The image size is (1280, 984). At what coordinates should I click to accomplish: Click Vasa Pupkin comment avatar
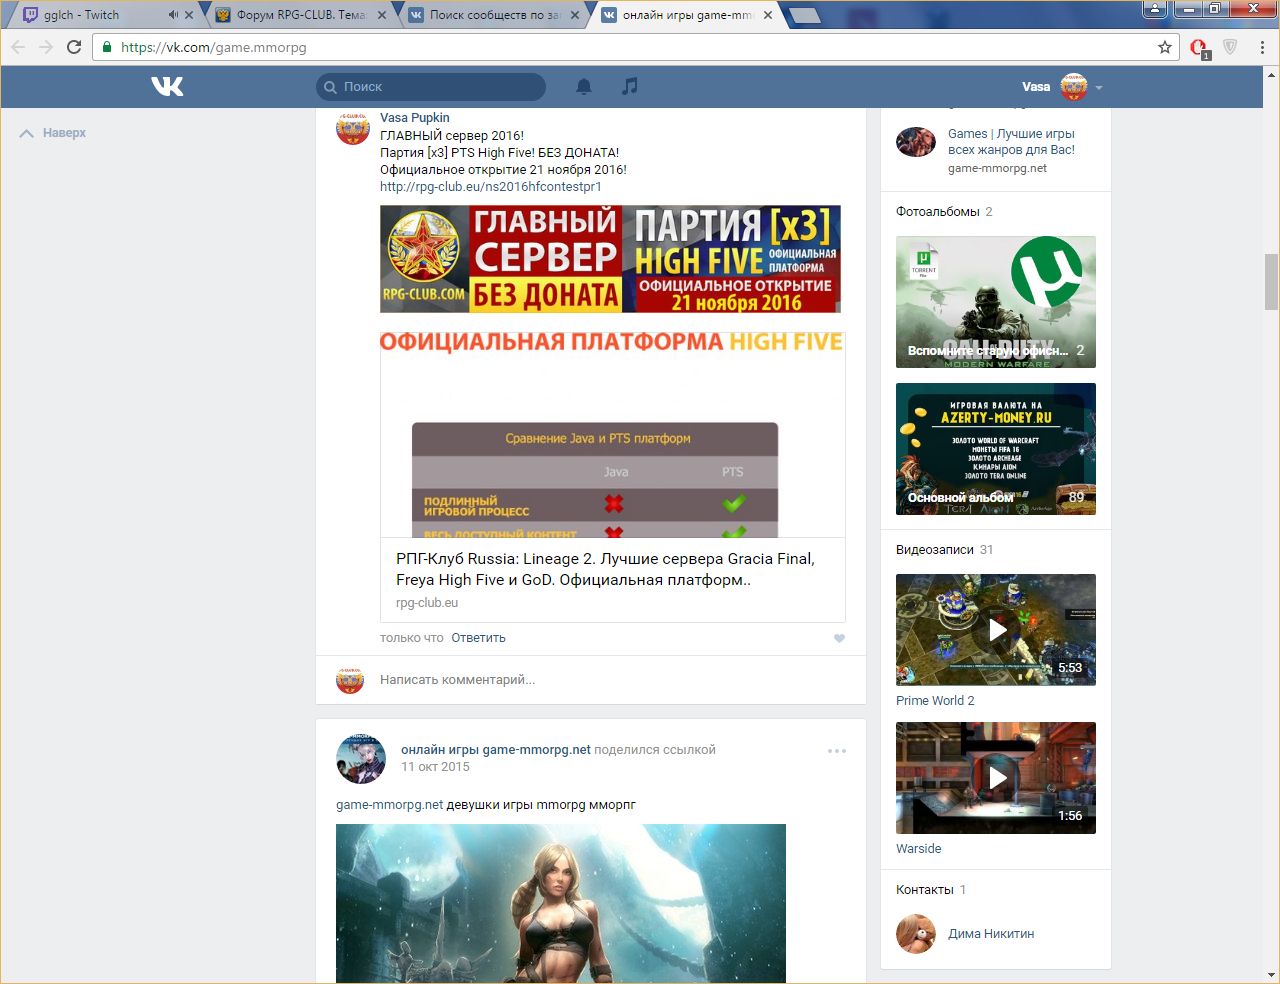coord(353,128)
